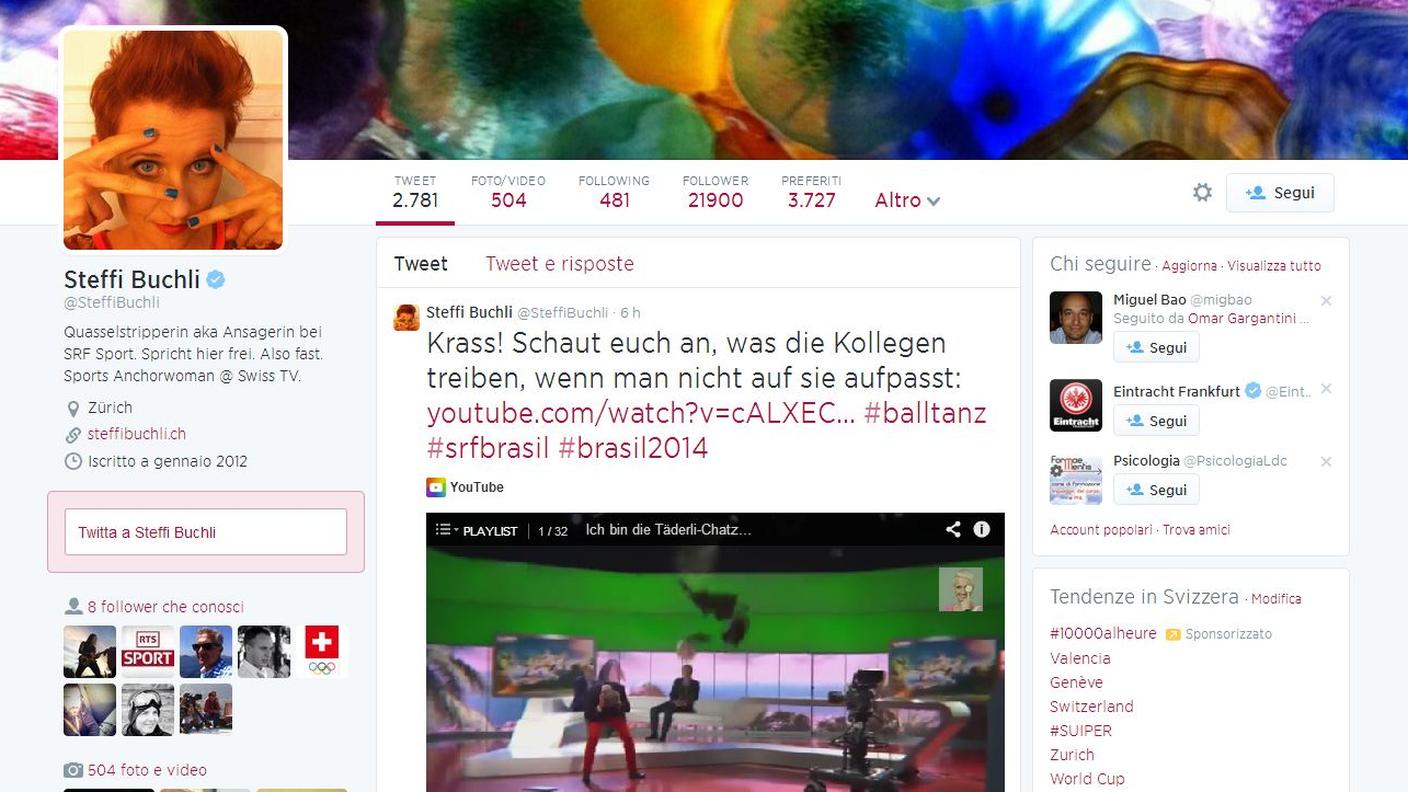This screenshot has height=792, width=1408.
Task: Click the YouTube source label under the tweet
Action: click(465, 487)
